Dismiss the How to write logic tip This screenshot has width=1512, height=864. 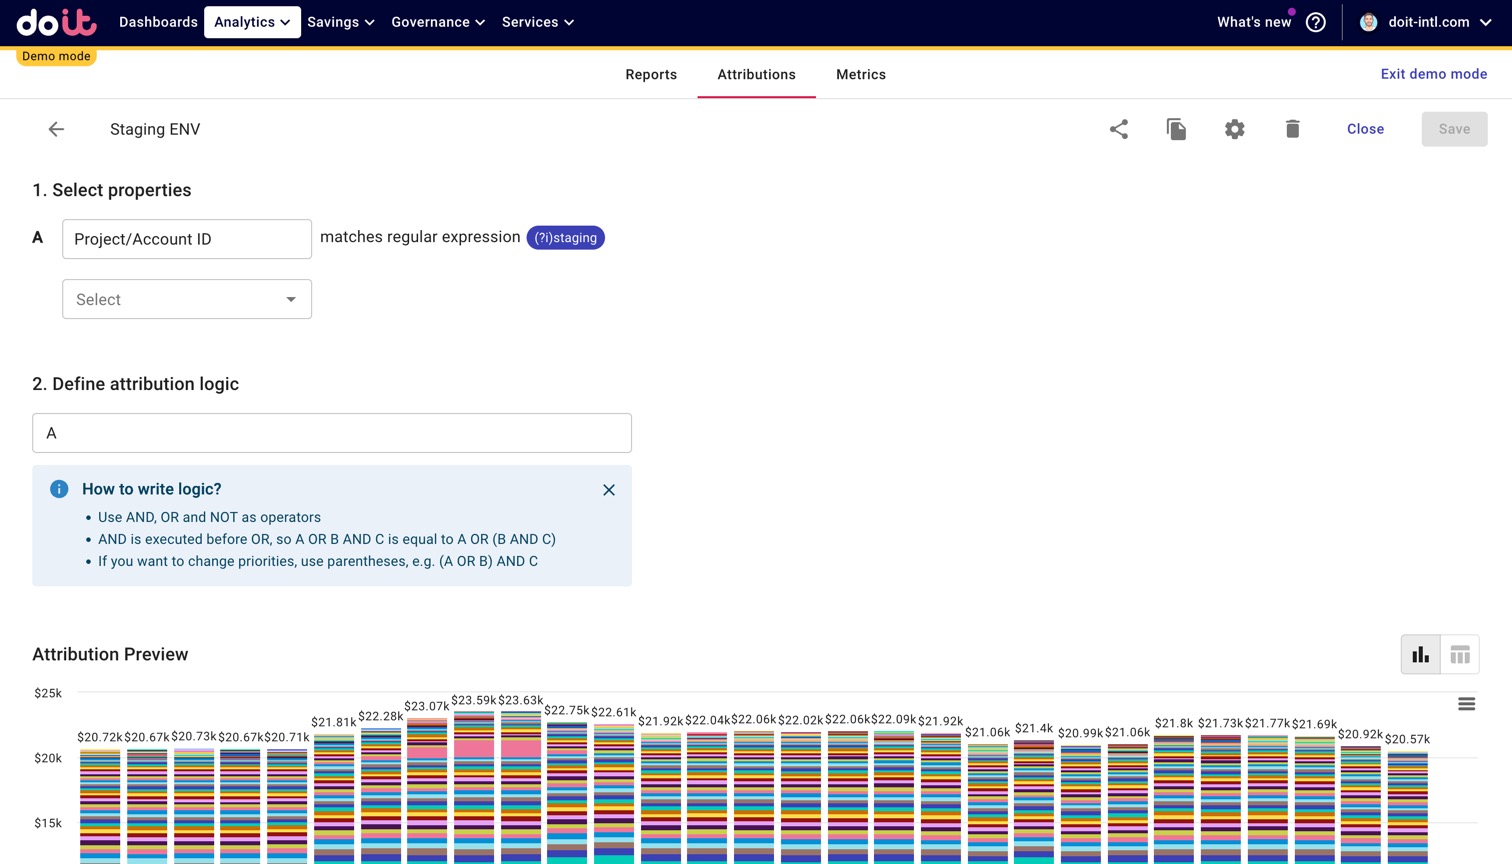coord(608,490)
